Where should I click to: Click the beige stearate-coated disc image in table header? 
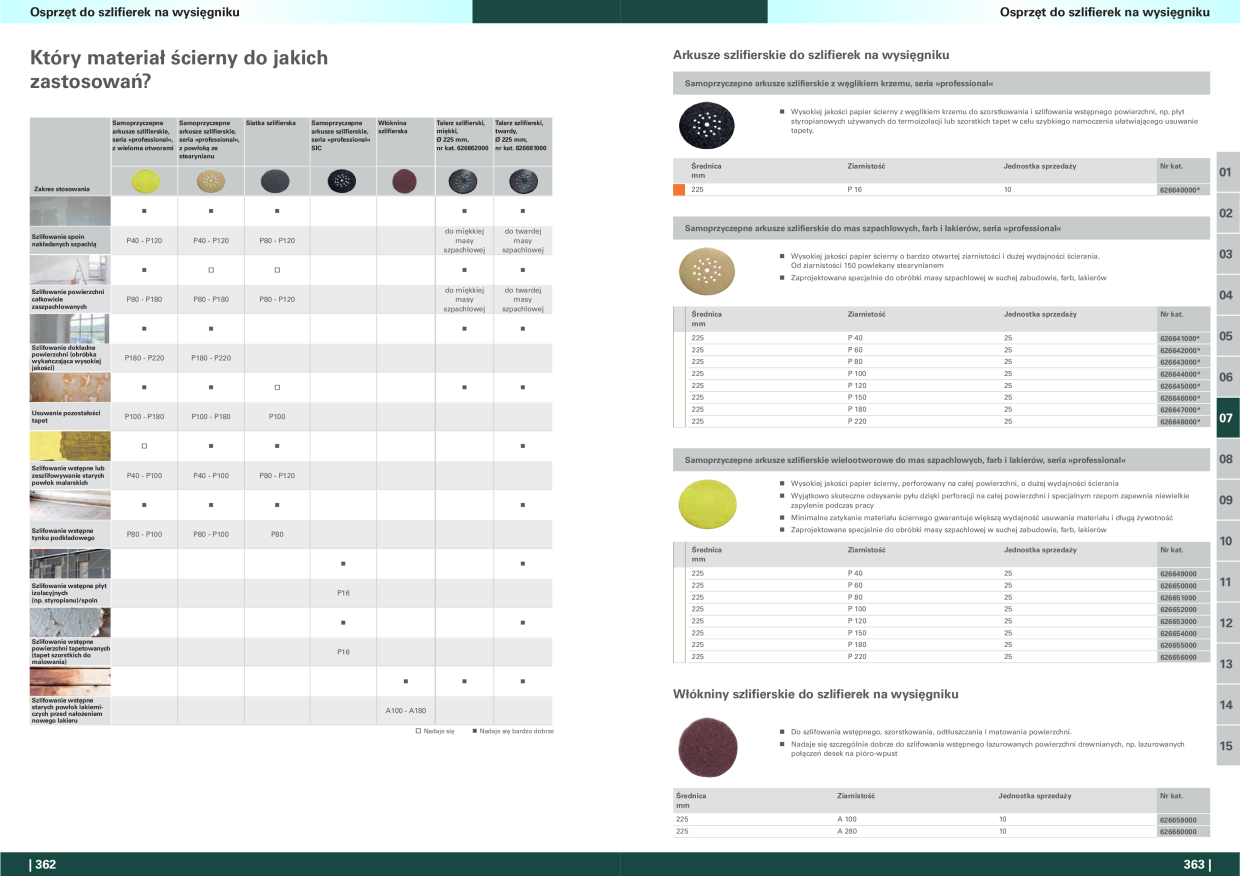point(210,181)
